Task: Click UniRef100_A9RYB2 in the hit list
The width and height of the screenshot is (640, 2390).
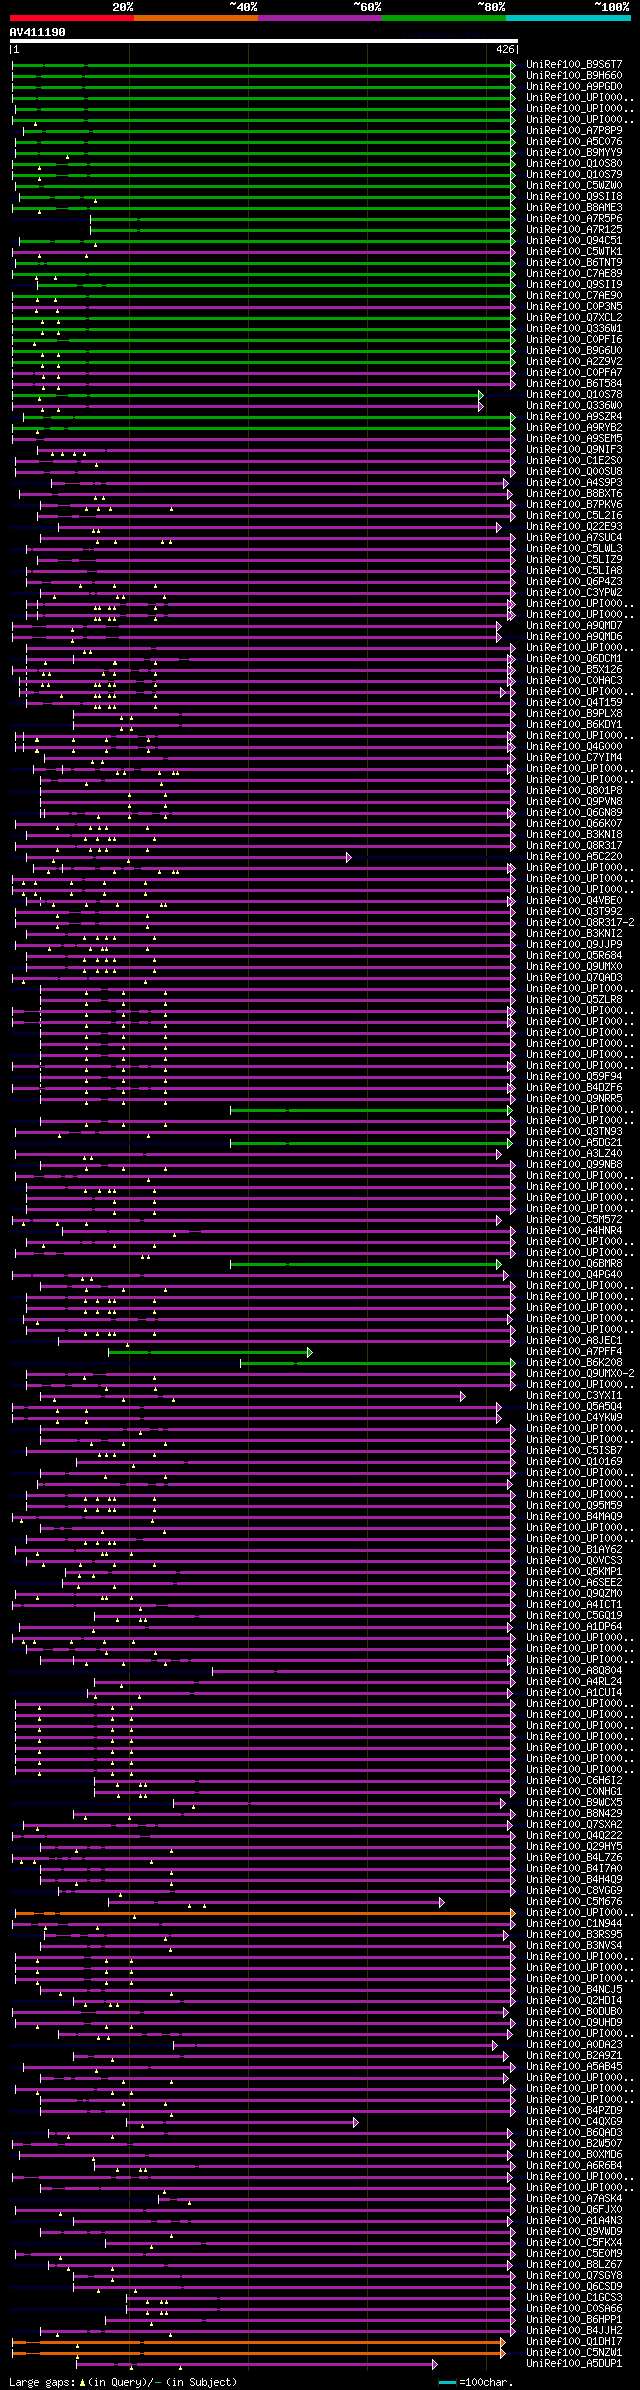Action: [574, 427]
